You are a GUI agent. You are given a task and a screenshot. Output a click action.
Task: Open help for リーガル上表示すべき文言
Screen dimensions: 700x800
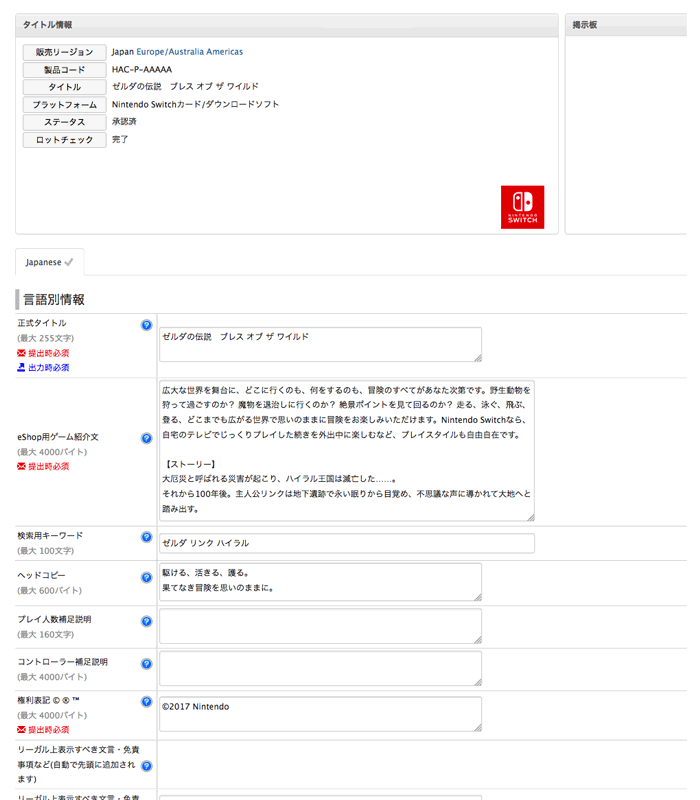coord(146,766)
